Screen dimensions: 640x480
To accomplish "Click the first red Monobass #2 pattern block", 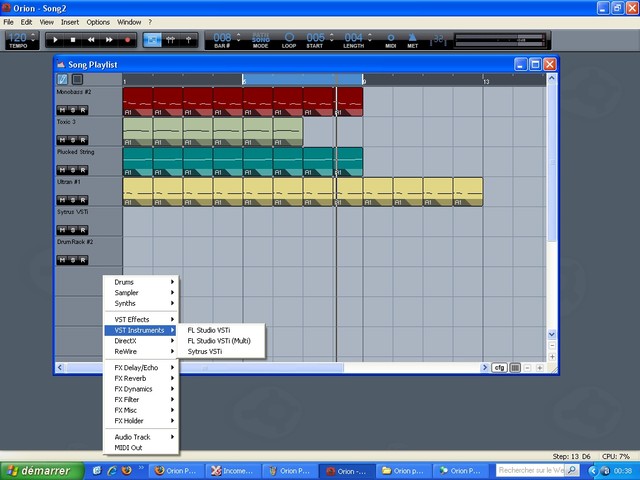I will pyautogui.click(x=138, y=102).
